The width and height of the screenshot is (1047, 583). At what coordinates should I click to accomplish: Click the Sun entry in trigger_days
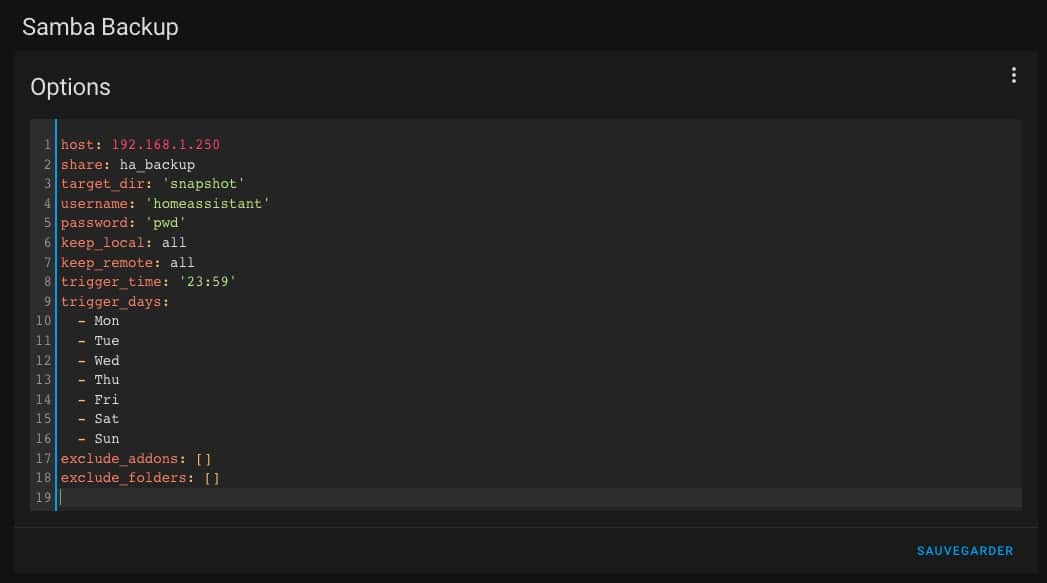tap(107, 439)
